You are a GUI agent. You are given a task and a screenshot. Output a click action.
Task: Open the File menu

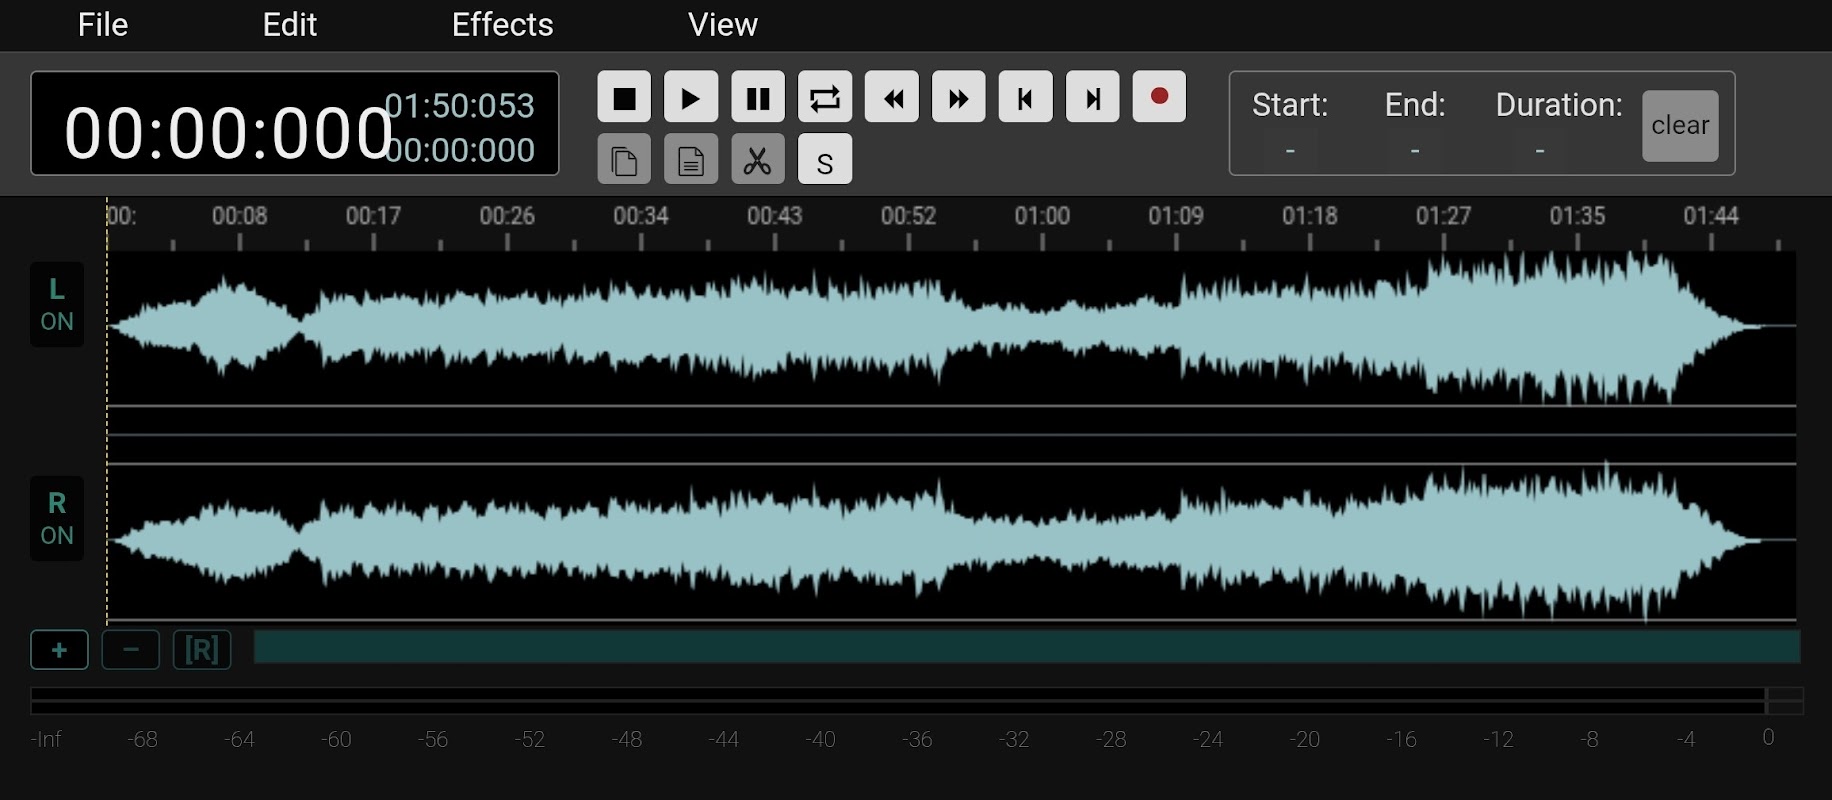tap(103, 25)
